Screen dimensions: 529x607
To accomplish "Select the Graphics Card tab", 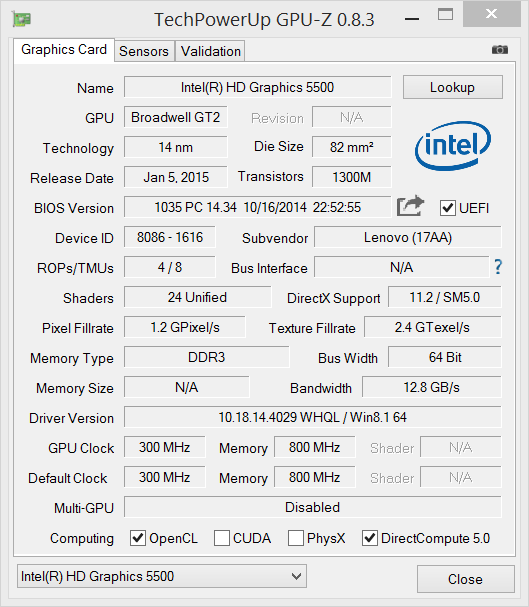I will pyautogui.click(x=64, y=50).
